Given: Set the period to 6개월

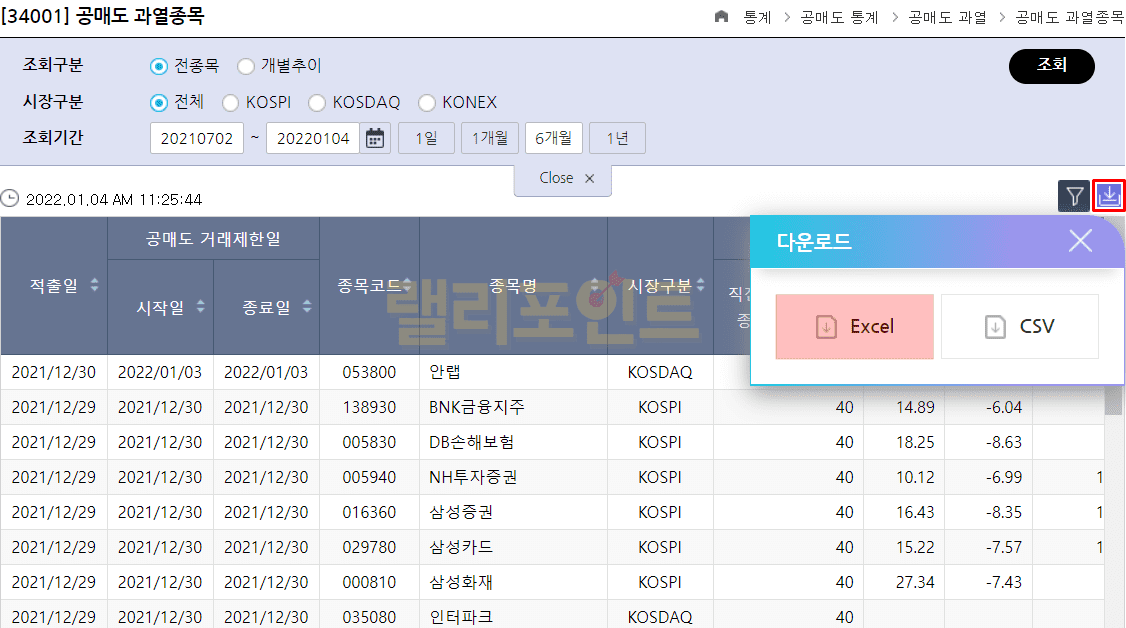Looking at the screenshot, I should [554, 138].
